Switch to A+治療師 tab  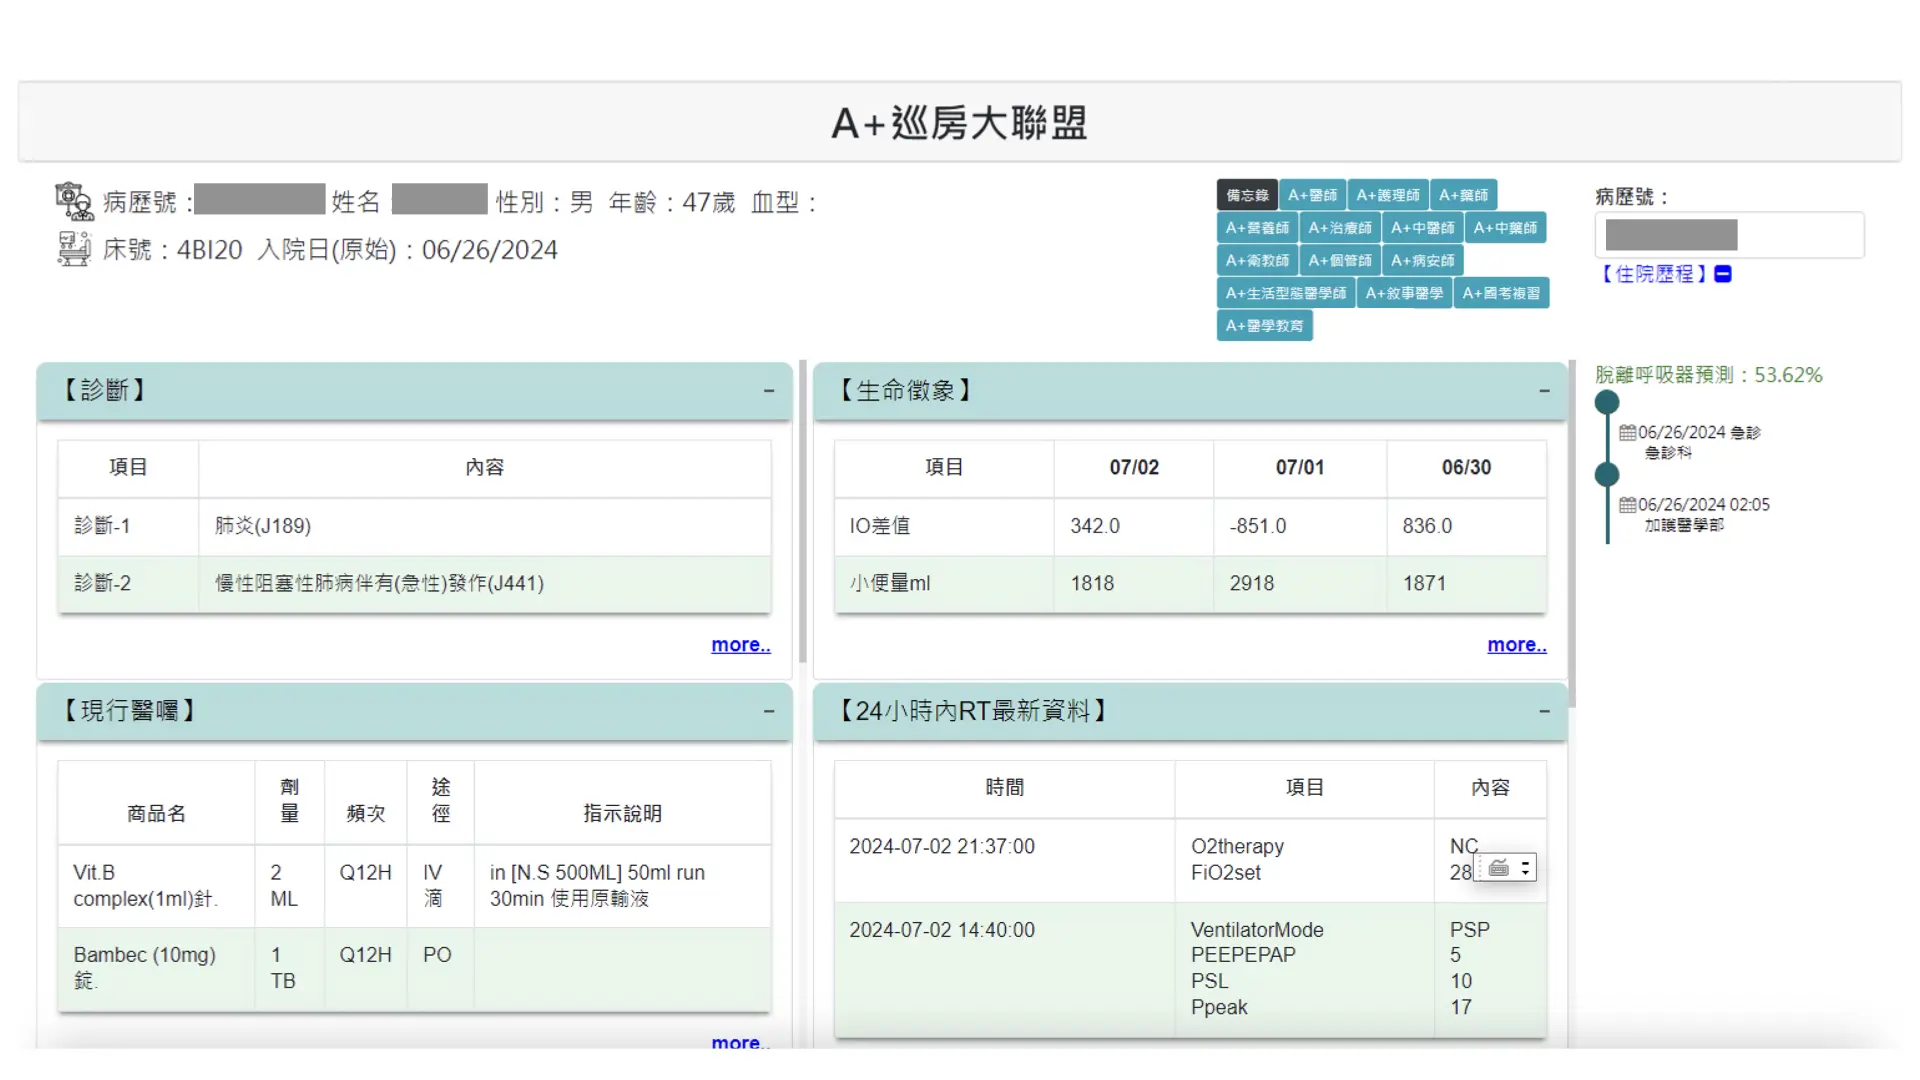1340,228
